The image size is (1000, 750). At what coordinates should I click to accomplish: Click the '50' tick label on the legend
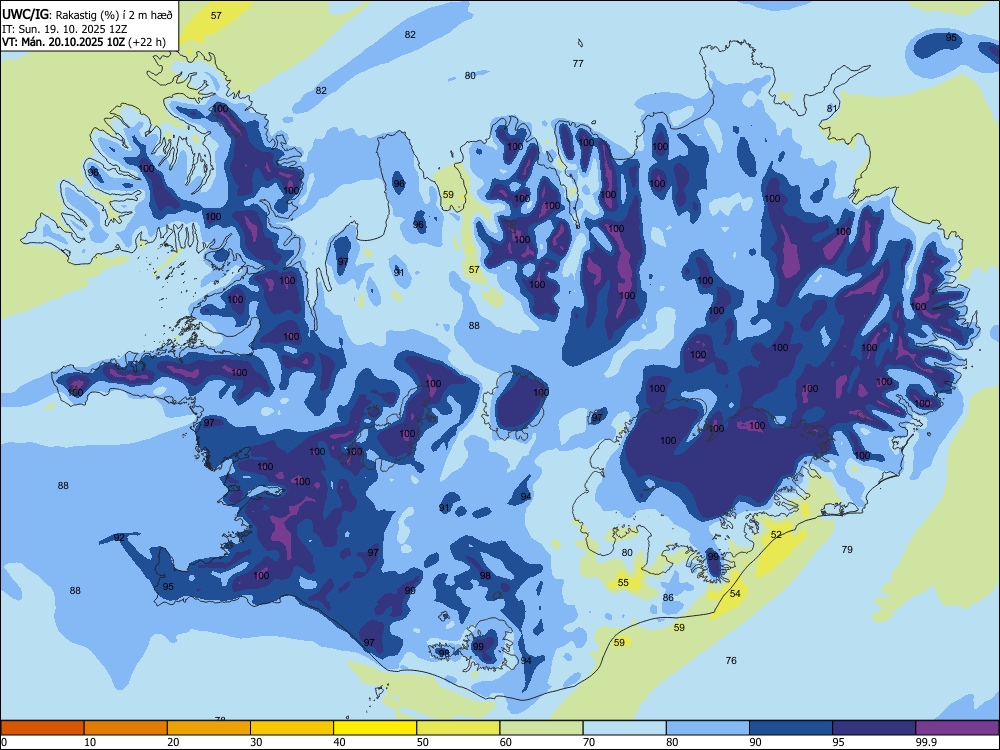(423, 742)
